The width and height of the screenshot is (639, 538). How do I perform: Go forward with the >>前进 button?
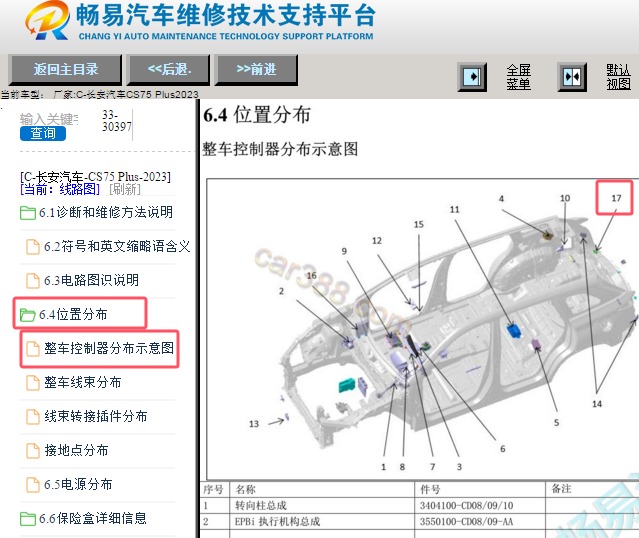point(256,69)
